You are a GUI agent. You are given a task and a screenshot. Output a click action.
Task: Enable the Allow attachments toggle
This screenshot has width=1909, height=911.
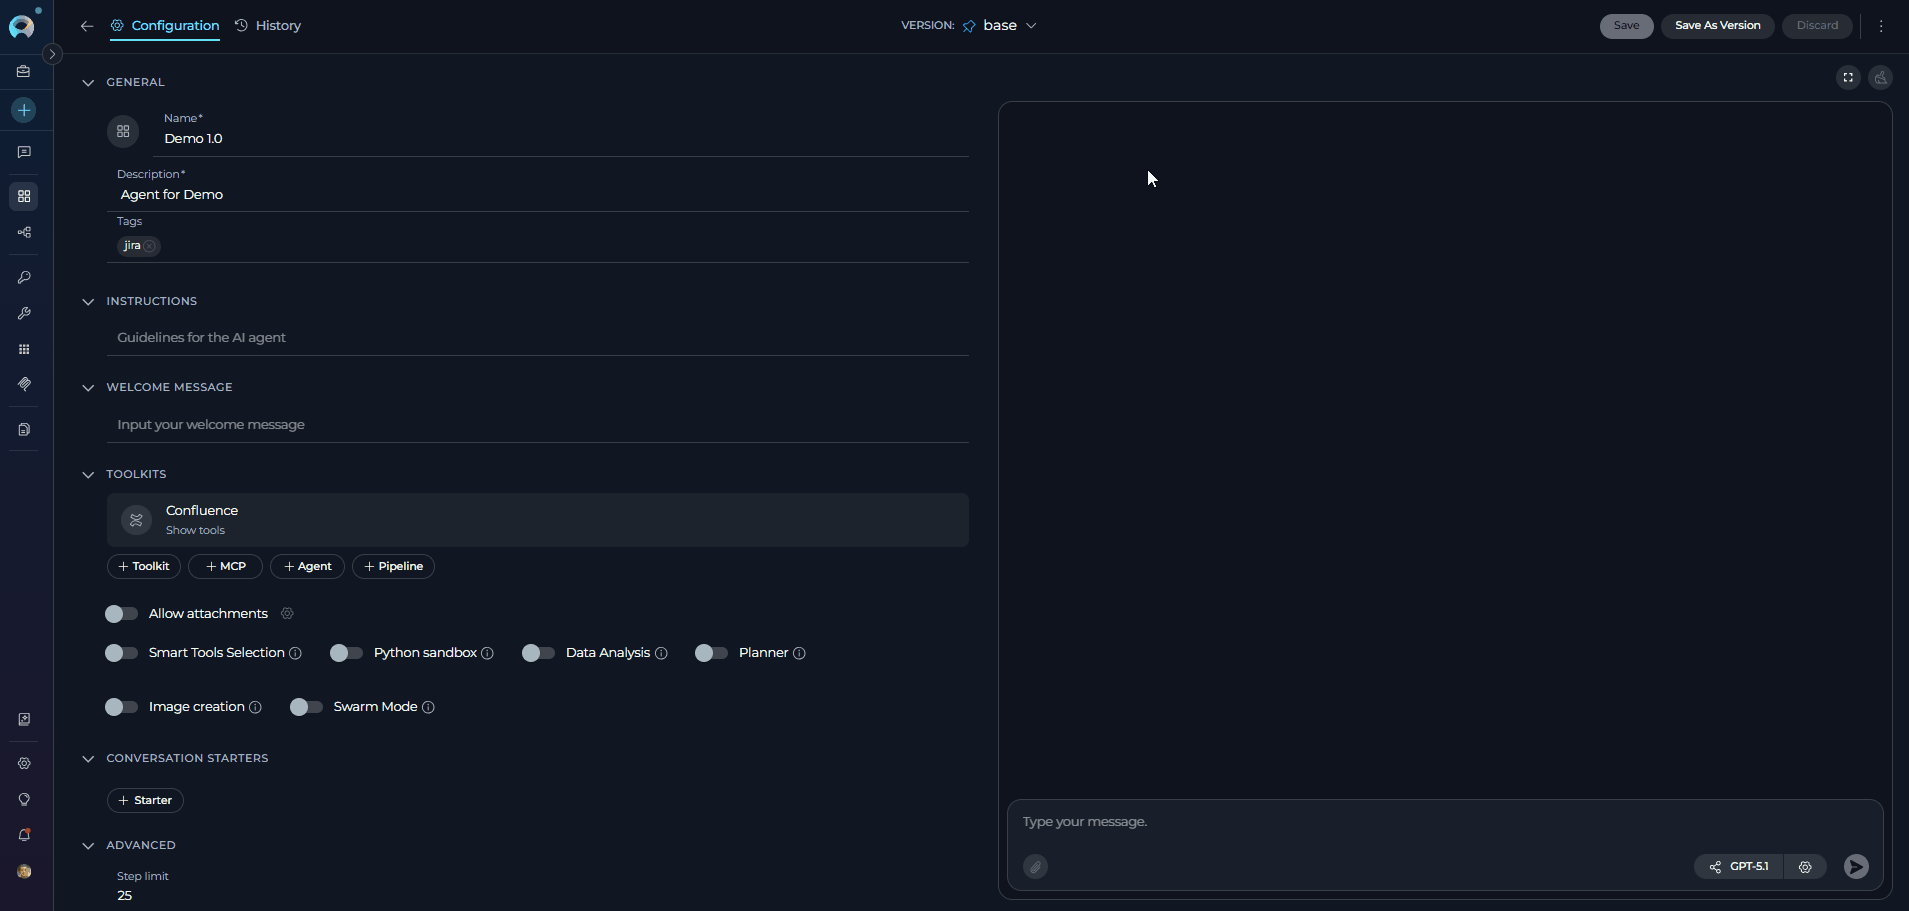[x=121, y=614]
